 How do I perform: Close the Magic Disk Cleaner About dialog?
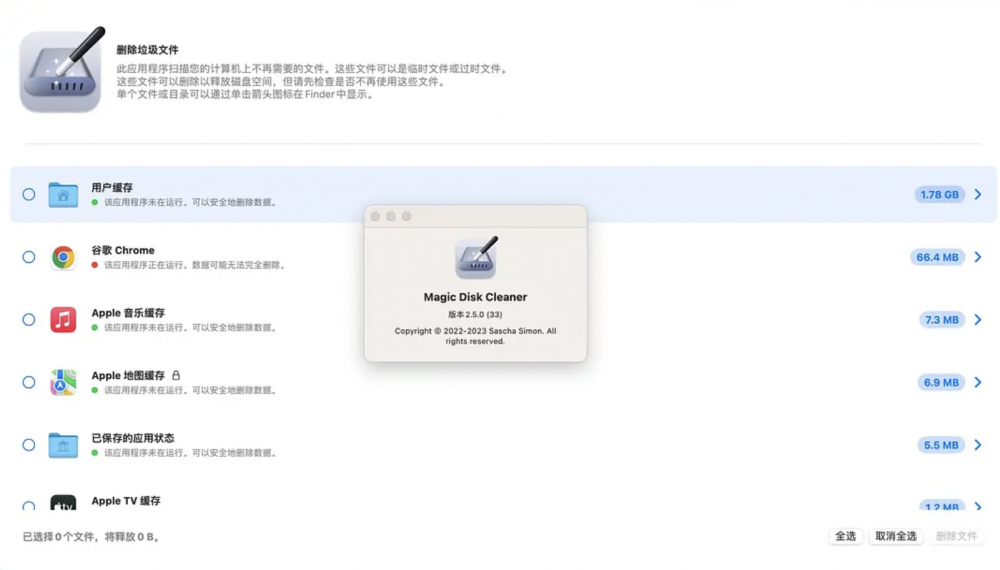375,216
